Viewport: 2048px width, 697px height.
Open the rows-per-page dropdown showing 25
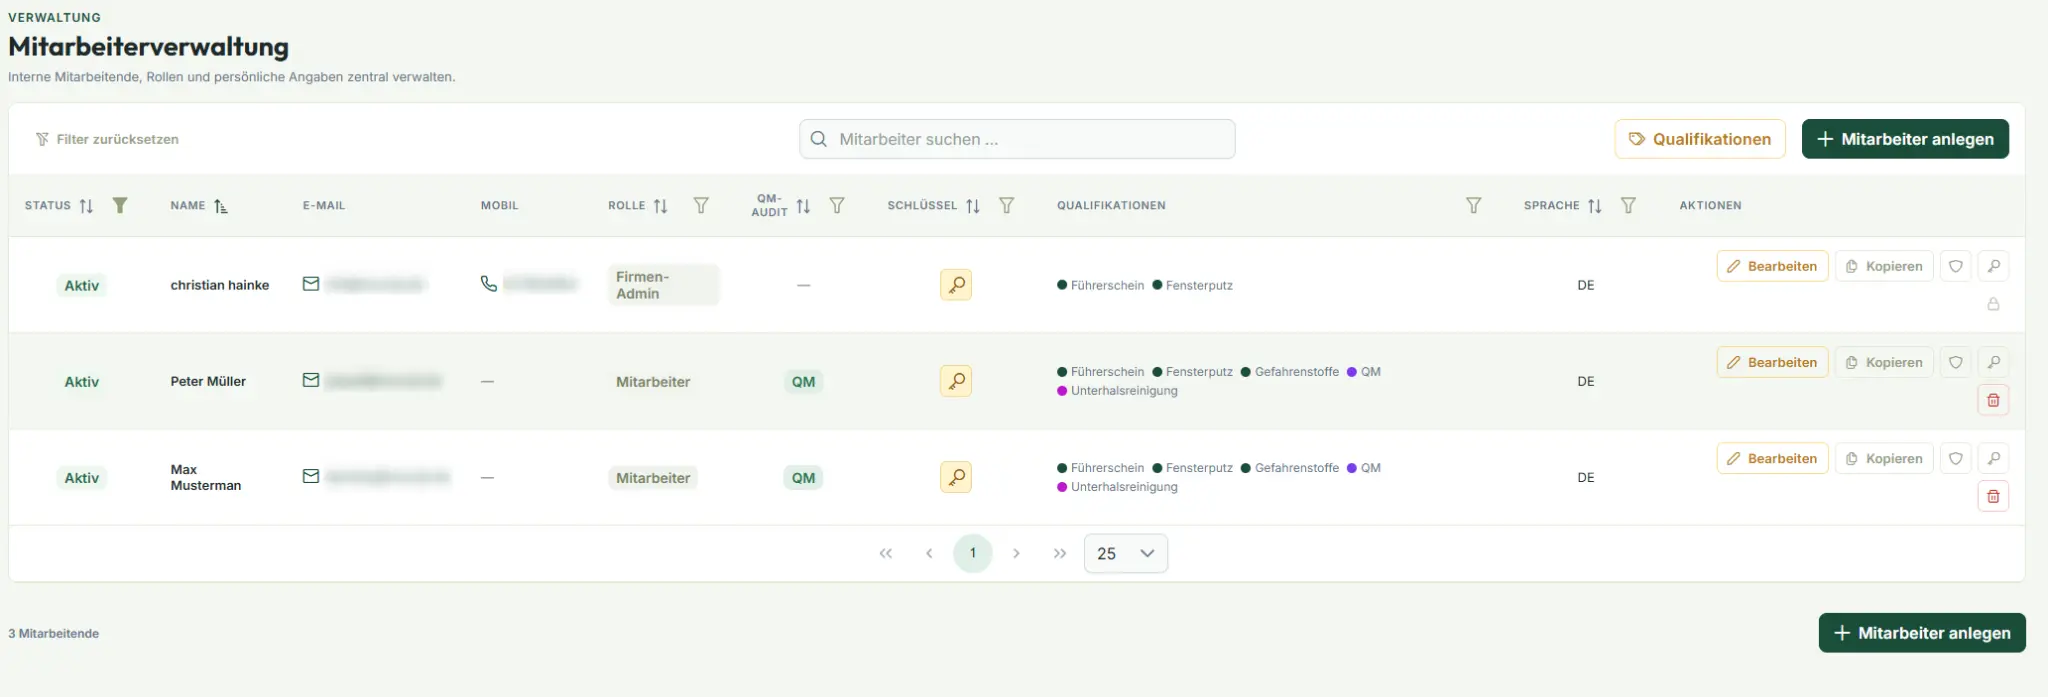coord(1126,553)
